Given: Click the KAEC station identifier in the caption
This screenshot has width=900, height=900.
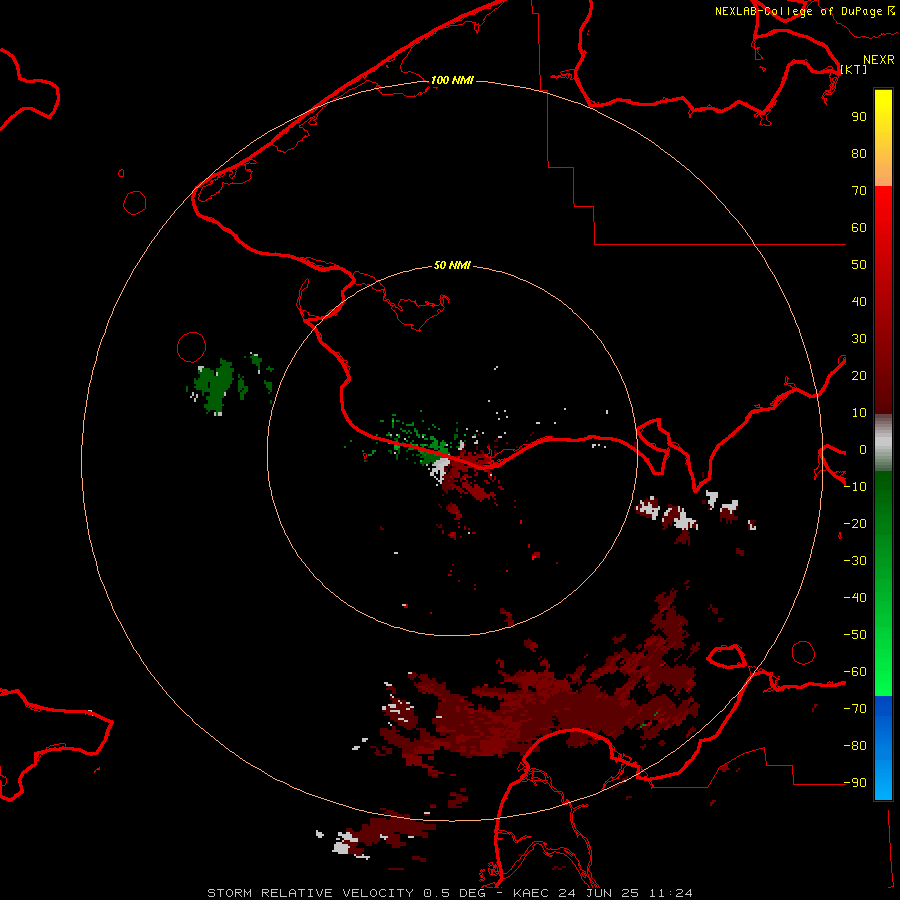Looking at the screenshot, I should (532, 893).
